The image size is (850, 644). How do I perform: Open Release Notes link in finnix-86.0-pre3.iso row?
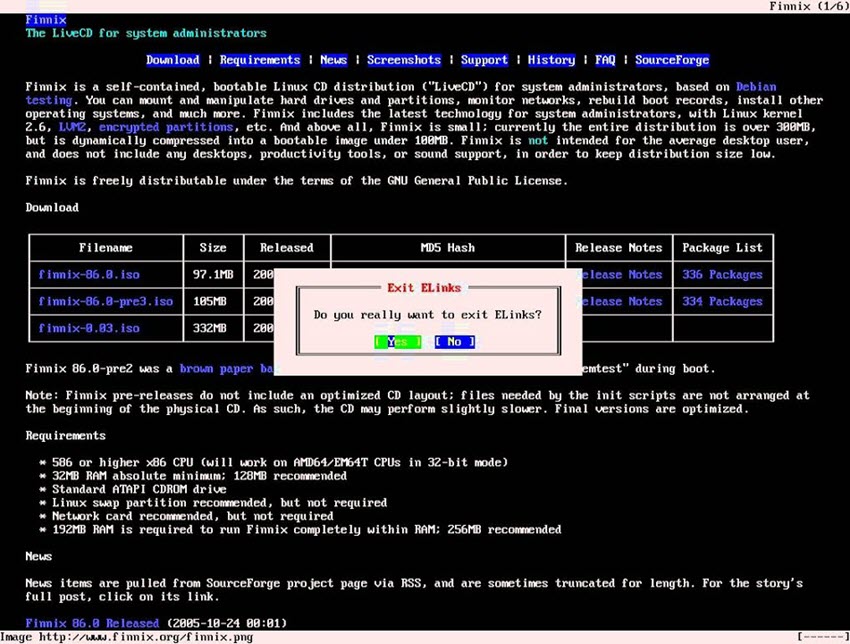pyautogui.click(x=622, y=301)
